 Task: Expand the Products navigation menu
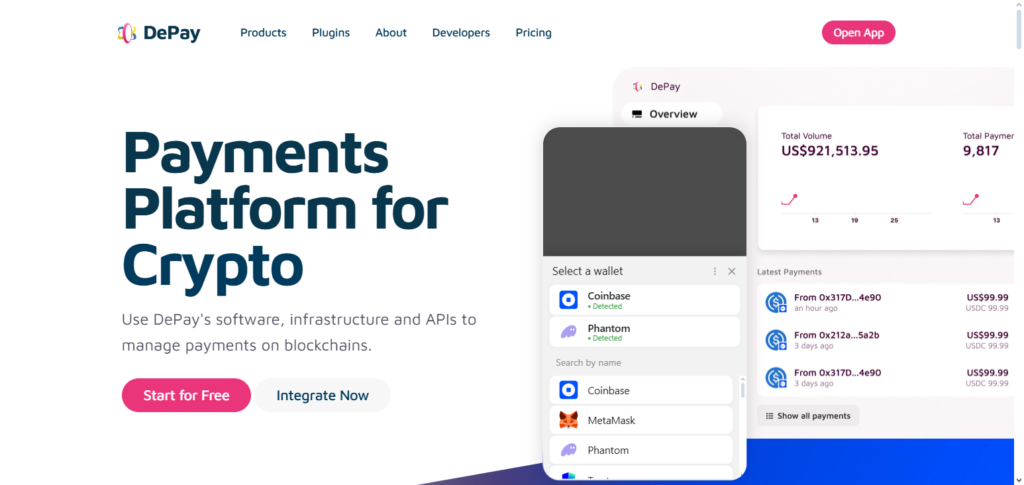tap(263, 33)
